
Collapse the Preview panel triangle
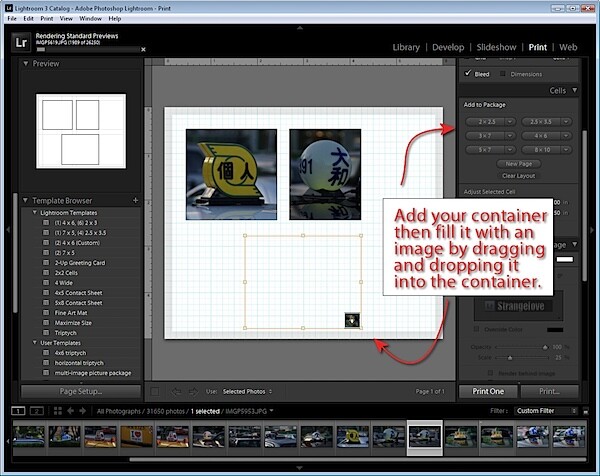(26, 64)
